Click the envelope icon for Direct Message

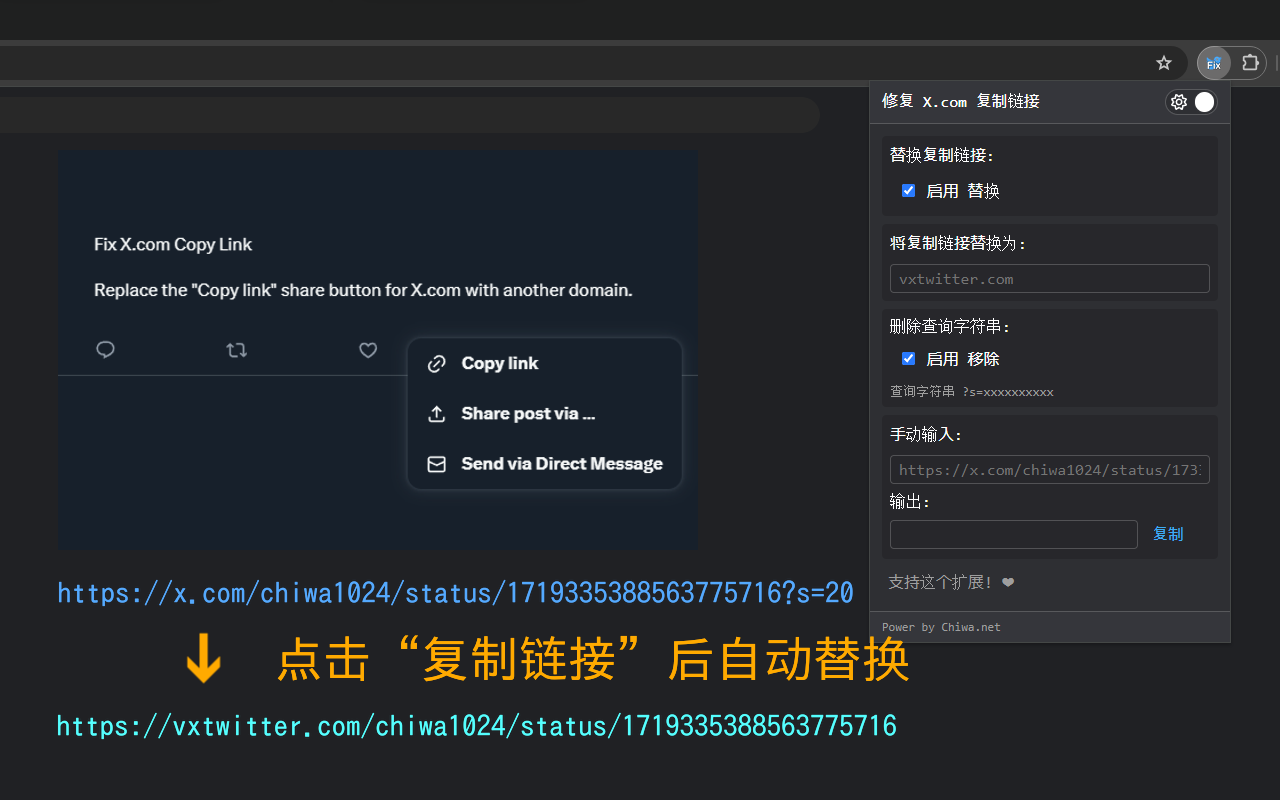436,464
